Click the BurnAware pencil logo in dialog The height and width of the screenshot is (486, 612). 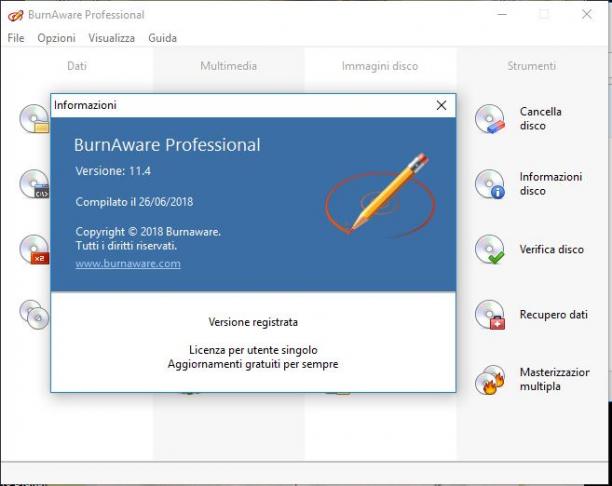coord(380,196)
